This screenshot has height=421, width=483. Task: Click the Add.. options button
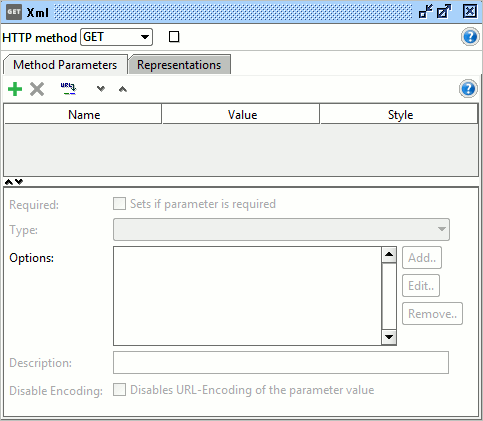422,258
